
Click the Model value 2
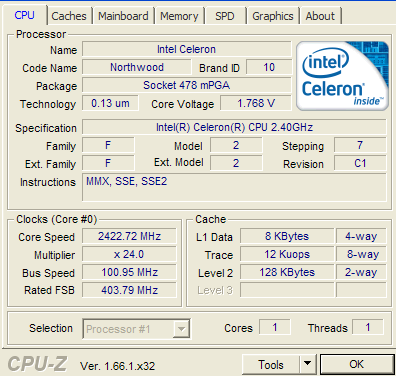pos(236,145)
